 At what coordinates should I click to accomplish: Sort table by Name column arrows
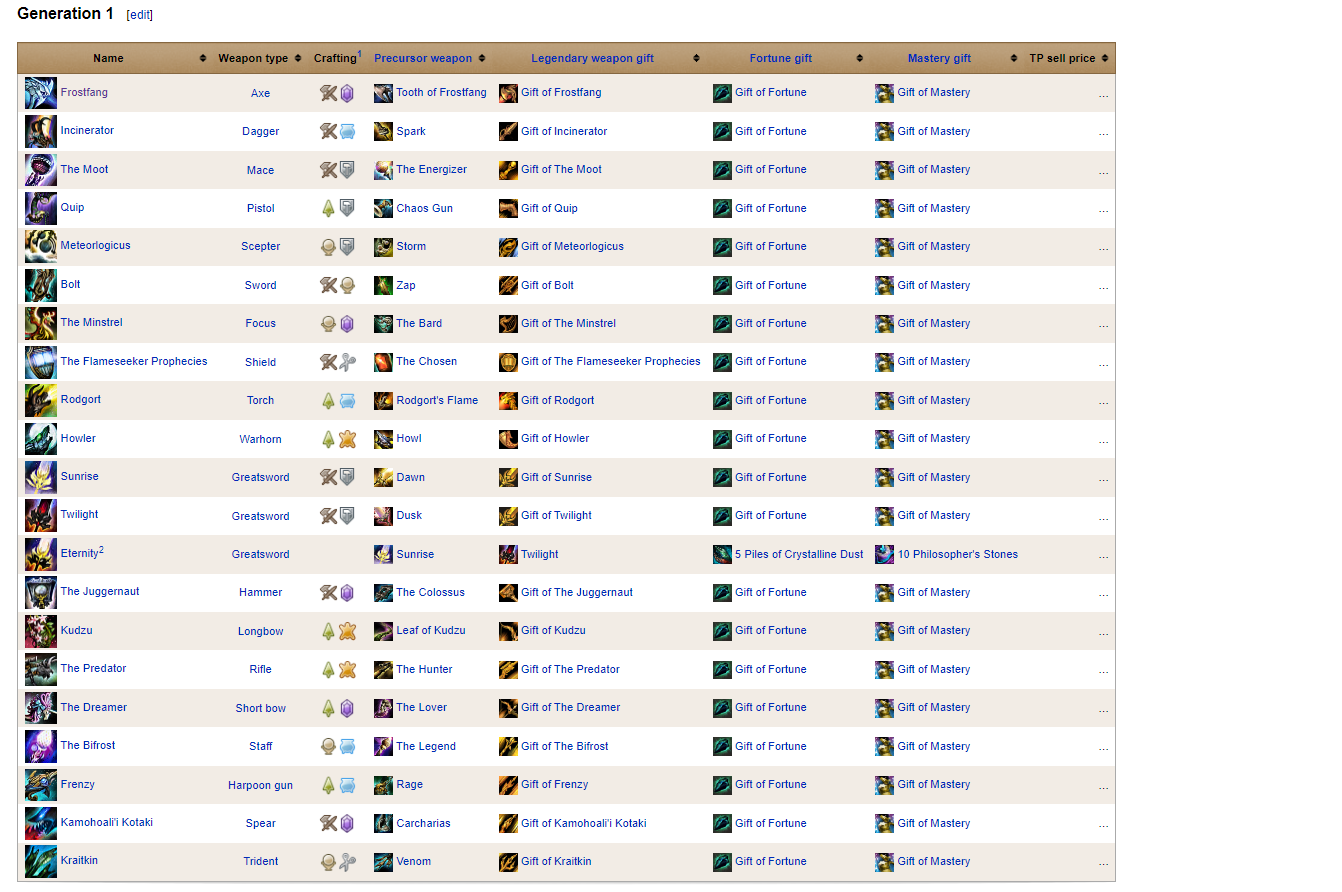point(203,58)
